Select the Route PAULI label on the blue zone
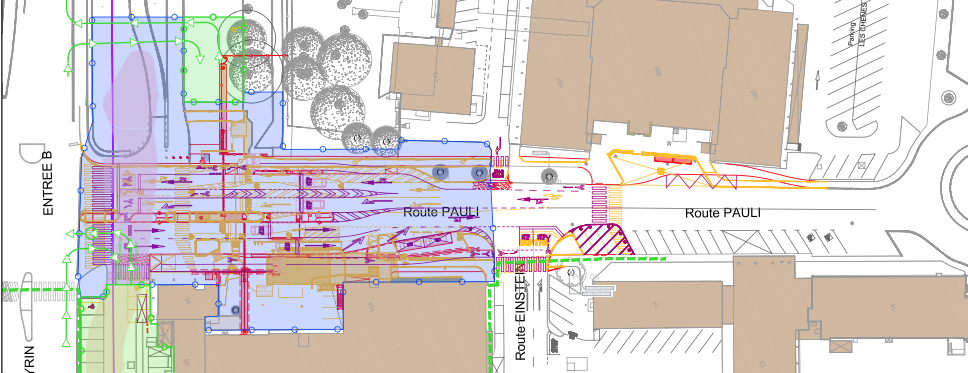Screen dimensions: 968x373 (441, 212)
